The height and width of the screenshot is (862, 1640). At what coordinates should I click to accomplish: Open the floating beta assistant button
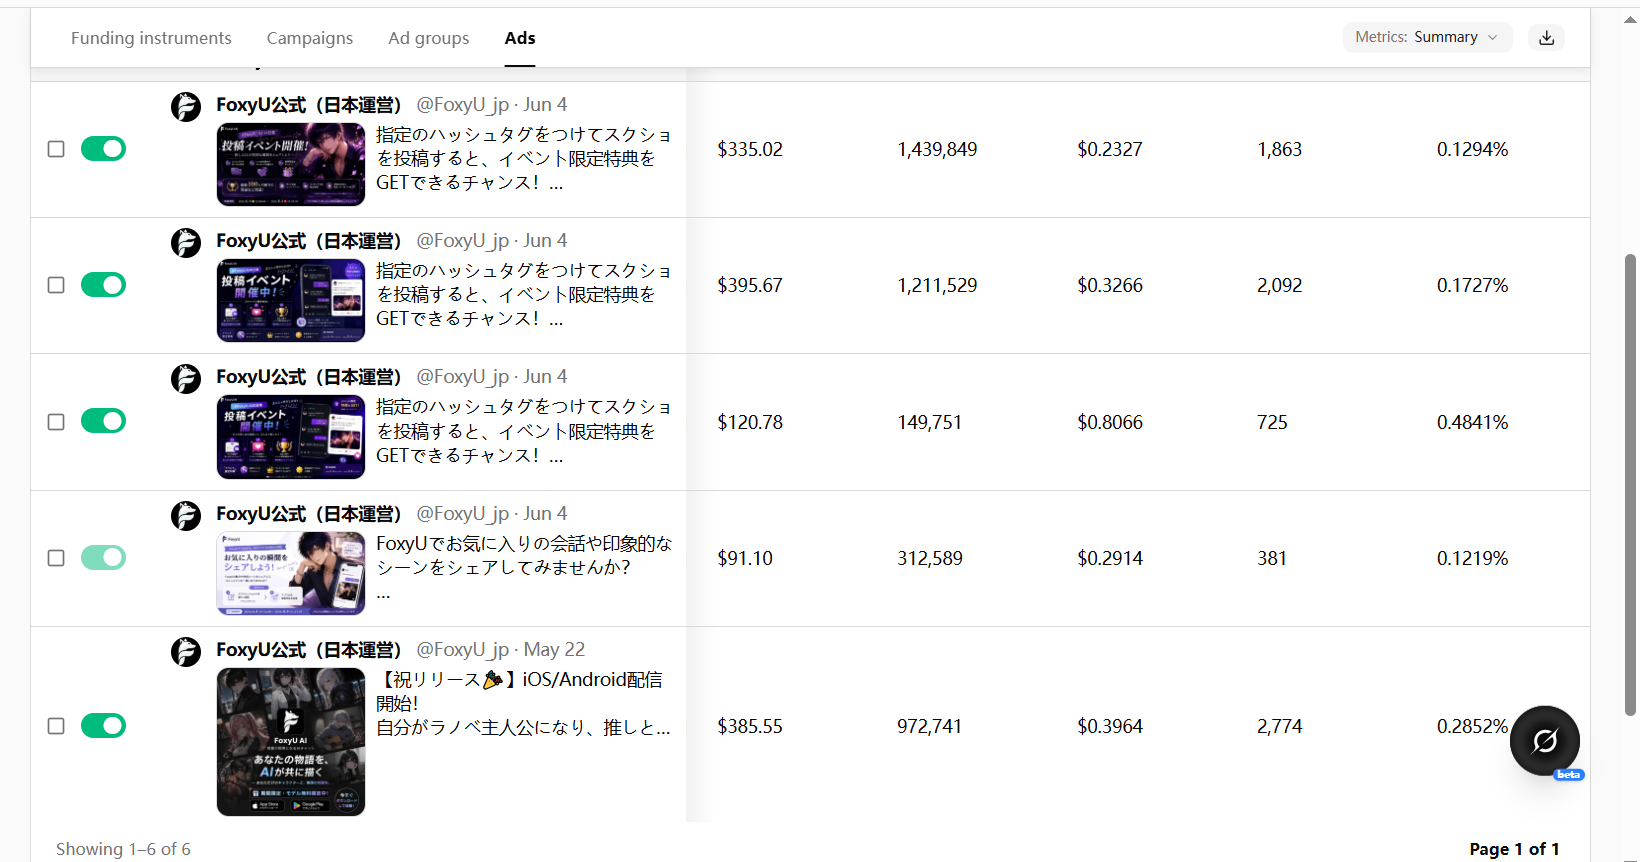click(1545, 741)
